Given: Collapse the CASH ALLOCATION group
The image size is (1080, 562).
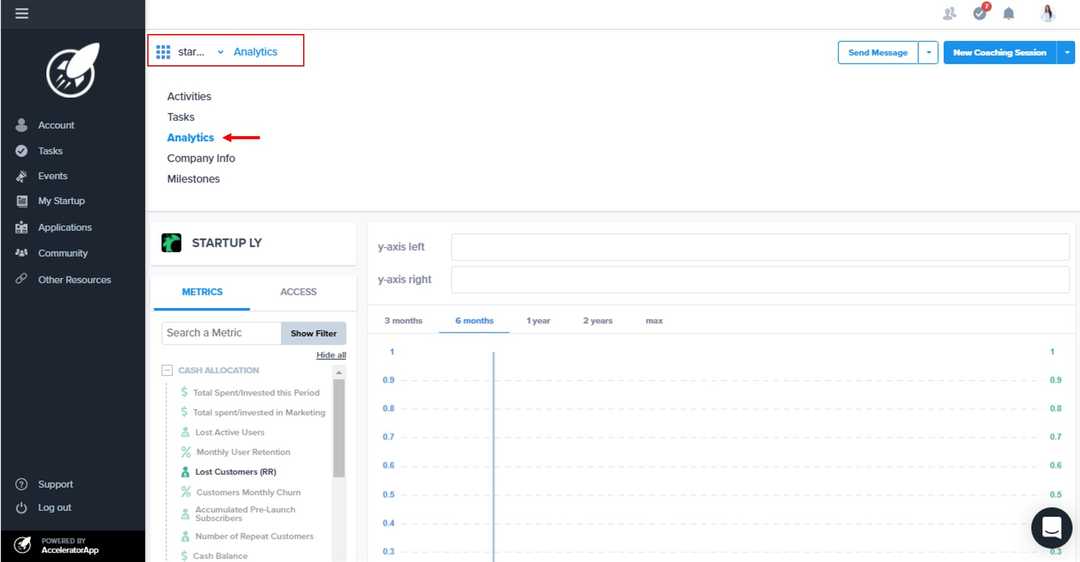Looking at the screenshot, I should (167, 371).
